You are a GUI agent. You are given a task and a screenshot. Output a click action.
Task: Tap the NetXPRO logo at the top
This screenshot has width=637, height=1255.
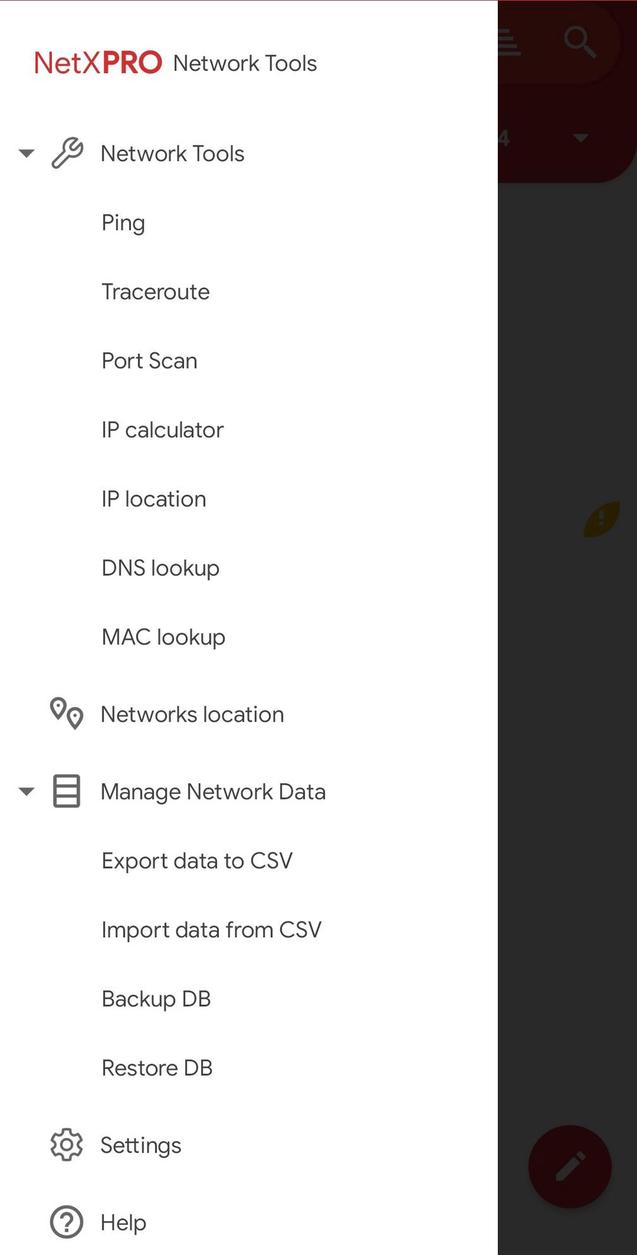point(97,62)
